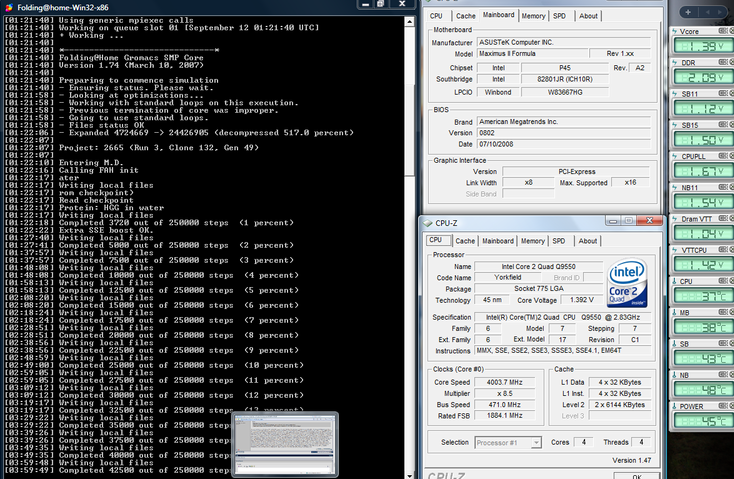Open the settings grid icon on SB11 gadget

pos(723,93)
